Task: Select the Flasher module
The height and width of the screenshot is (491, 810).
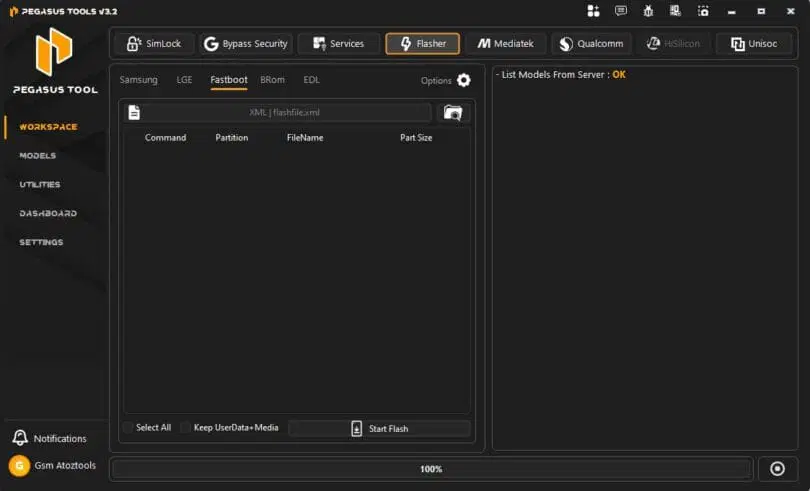Action: [x=423, y=44]
